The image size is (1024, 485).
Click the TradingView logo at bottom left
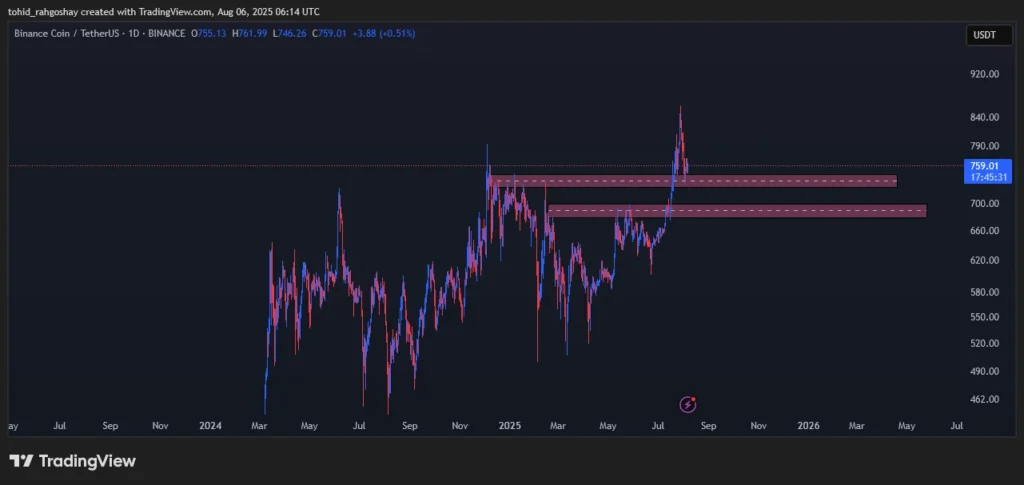pyautogui.click(x=72, y=461)
